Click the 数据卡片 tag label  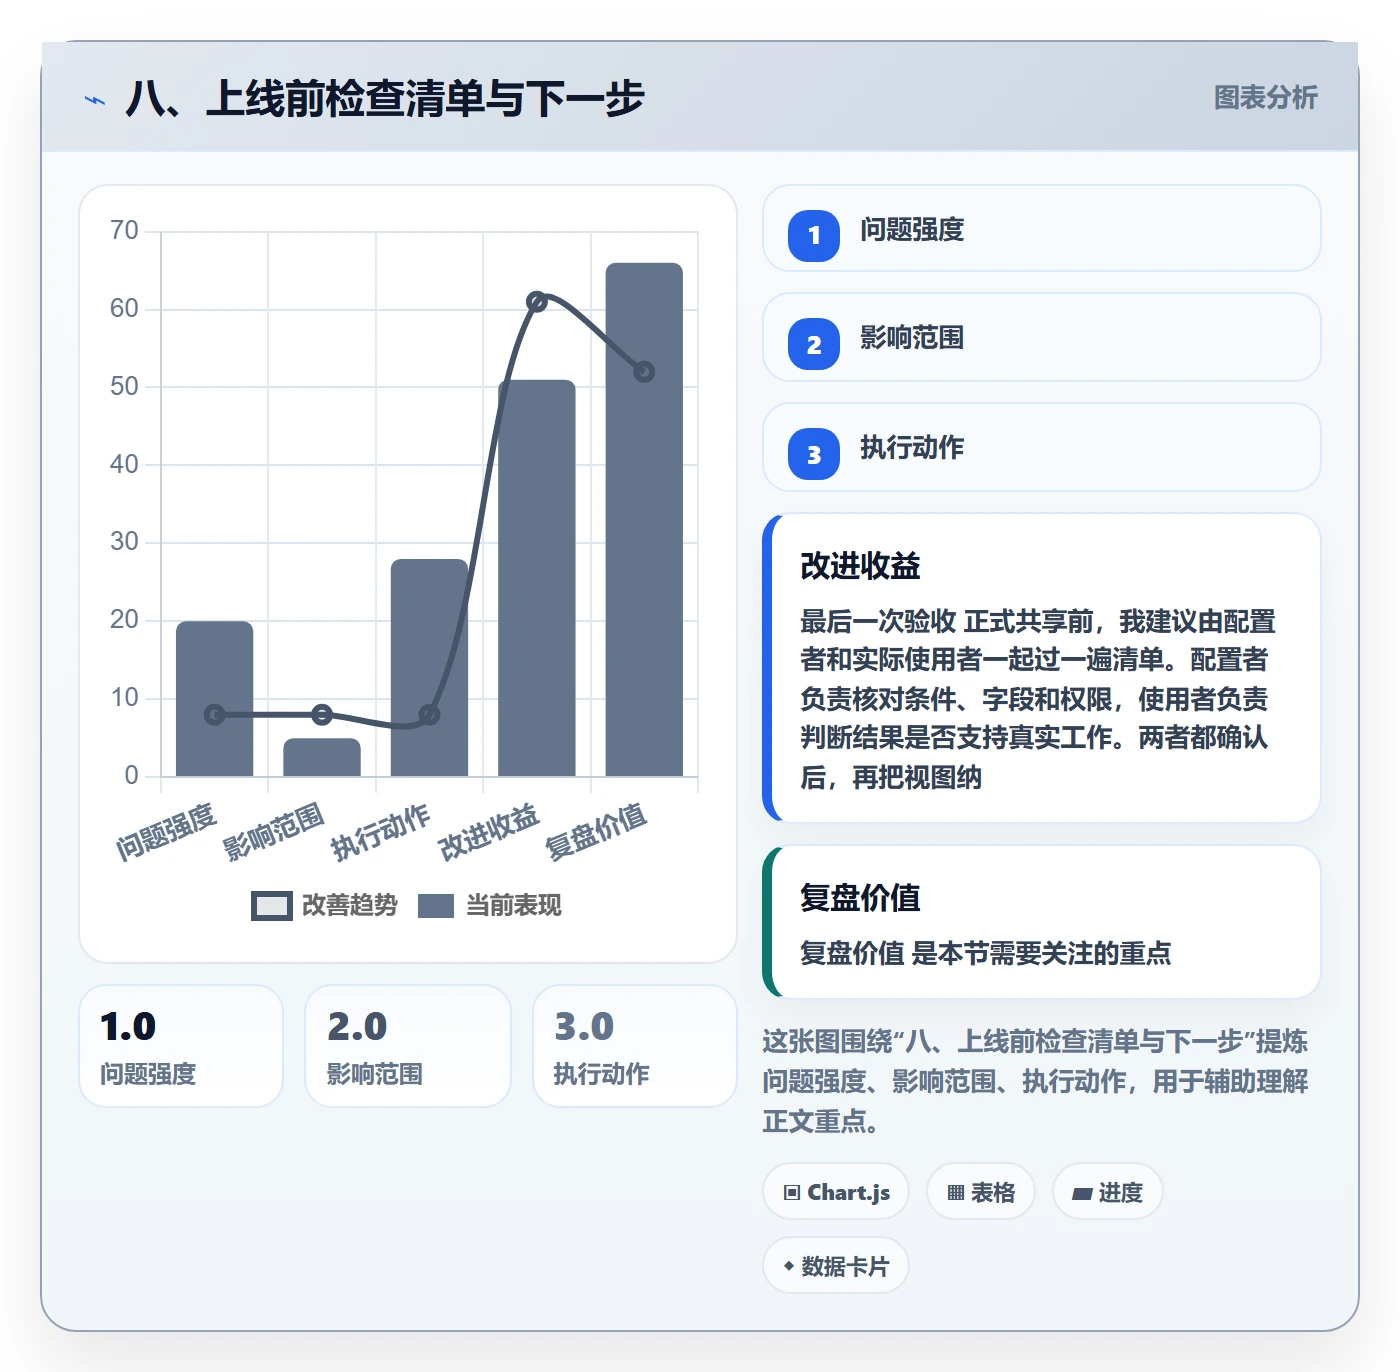(x=845, y=1266)
